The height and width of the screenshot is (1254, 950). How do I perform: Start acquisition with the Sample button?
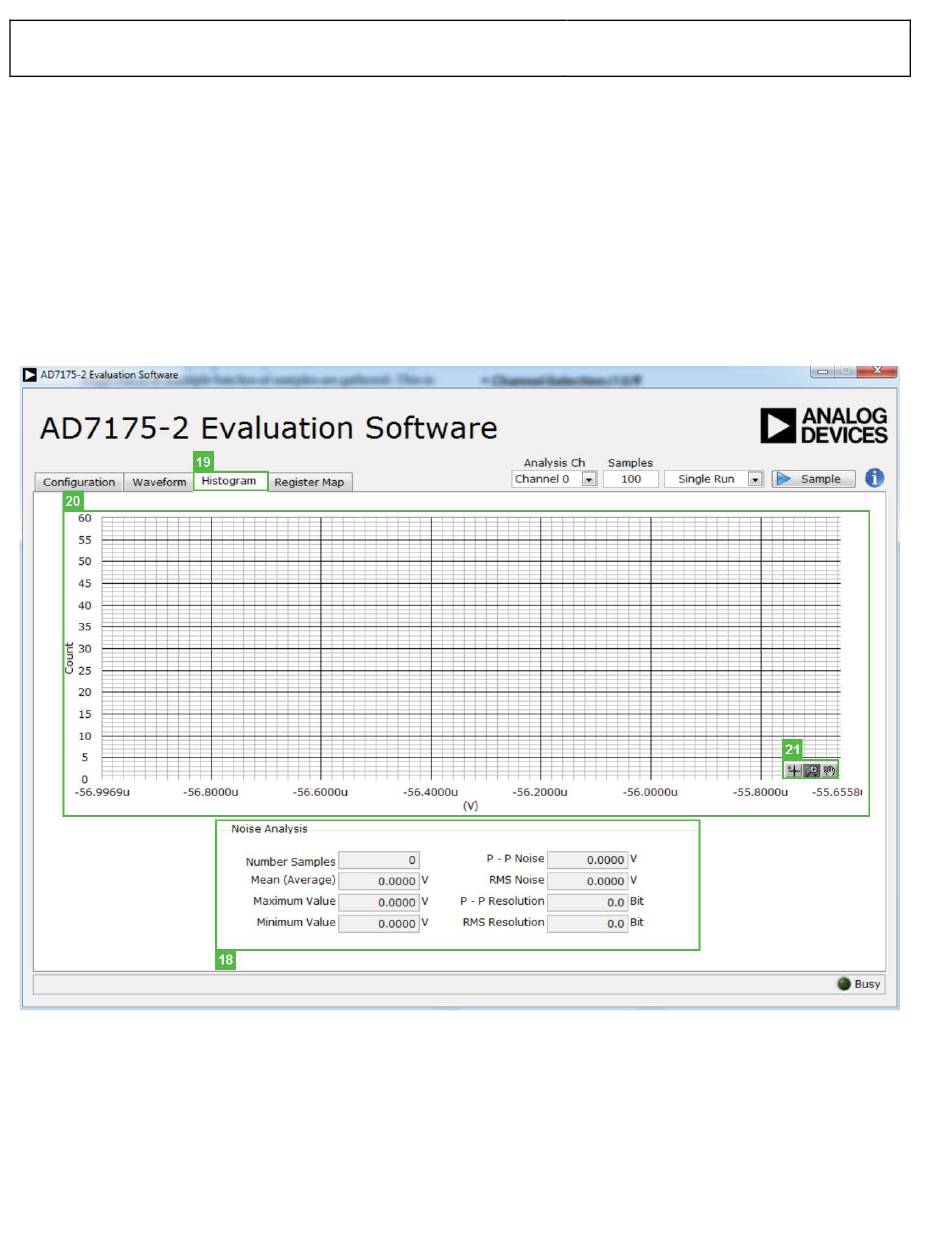click(x=813, y=479)
